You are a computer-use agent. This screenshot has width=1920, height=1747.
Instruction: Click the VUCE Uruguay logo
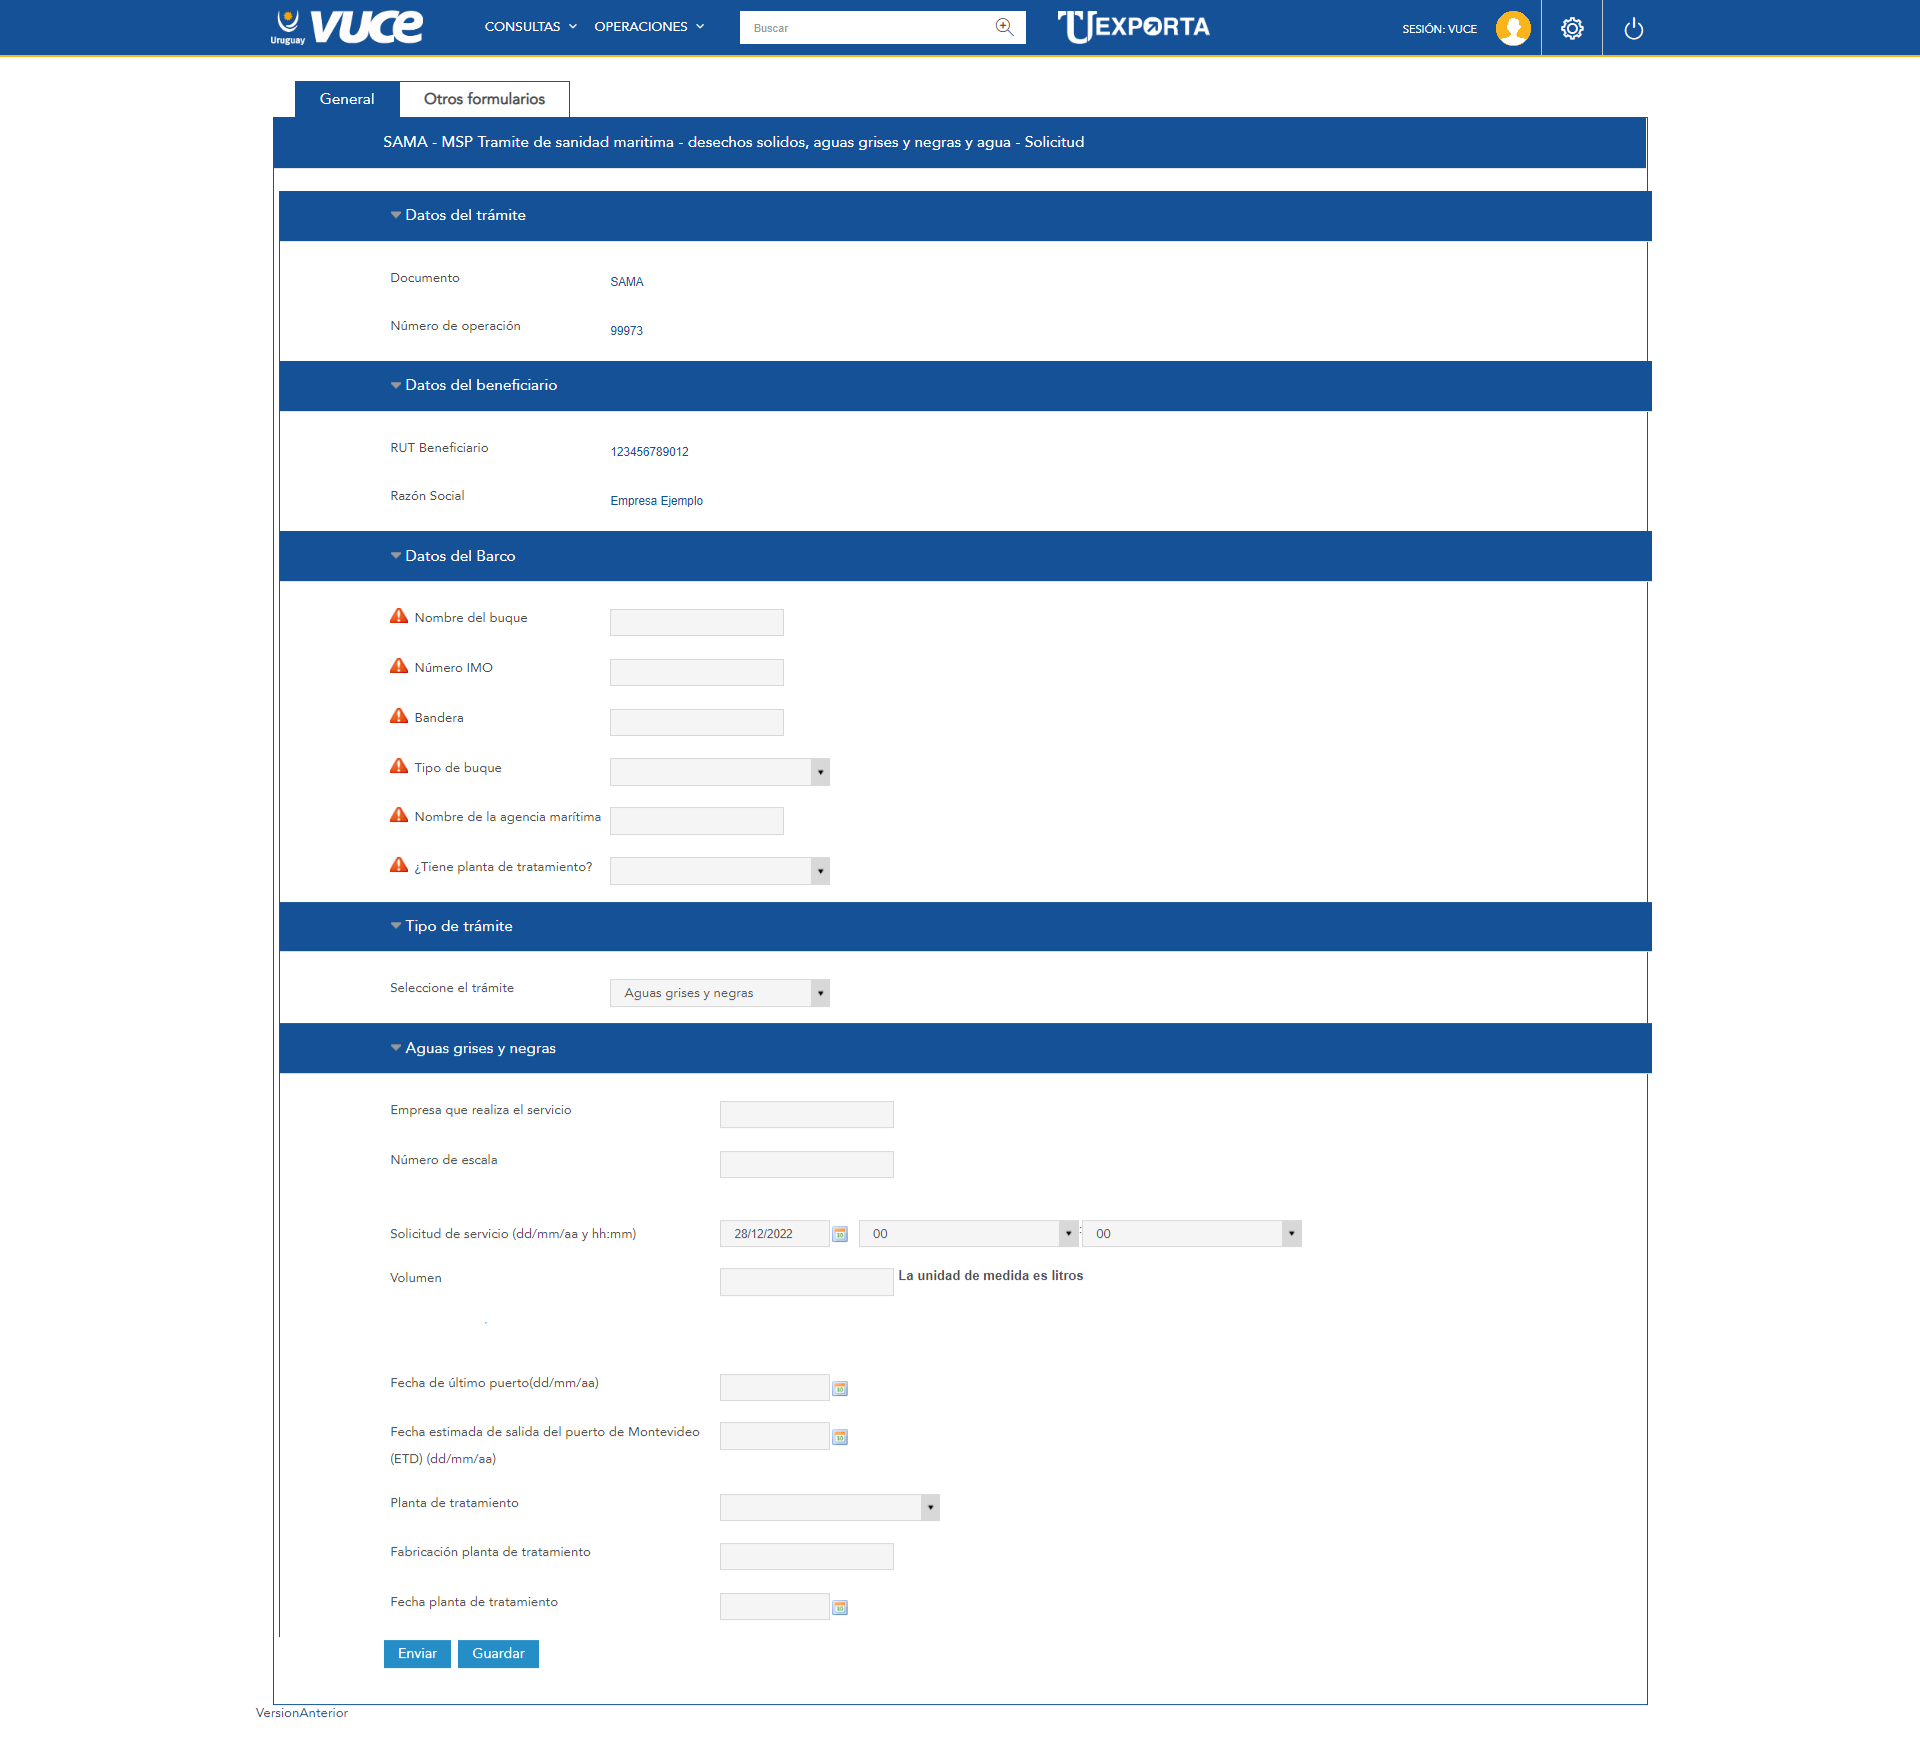[346, 27]
